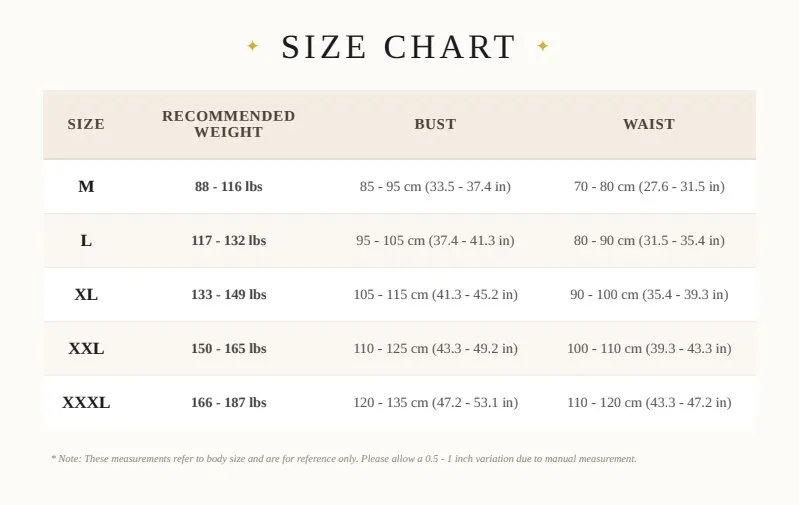Click the 133 - 149 lbs weight cell
Viewport: 799px width, 505px height.
pyautogui.click(x=229, y=295)
